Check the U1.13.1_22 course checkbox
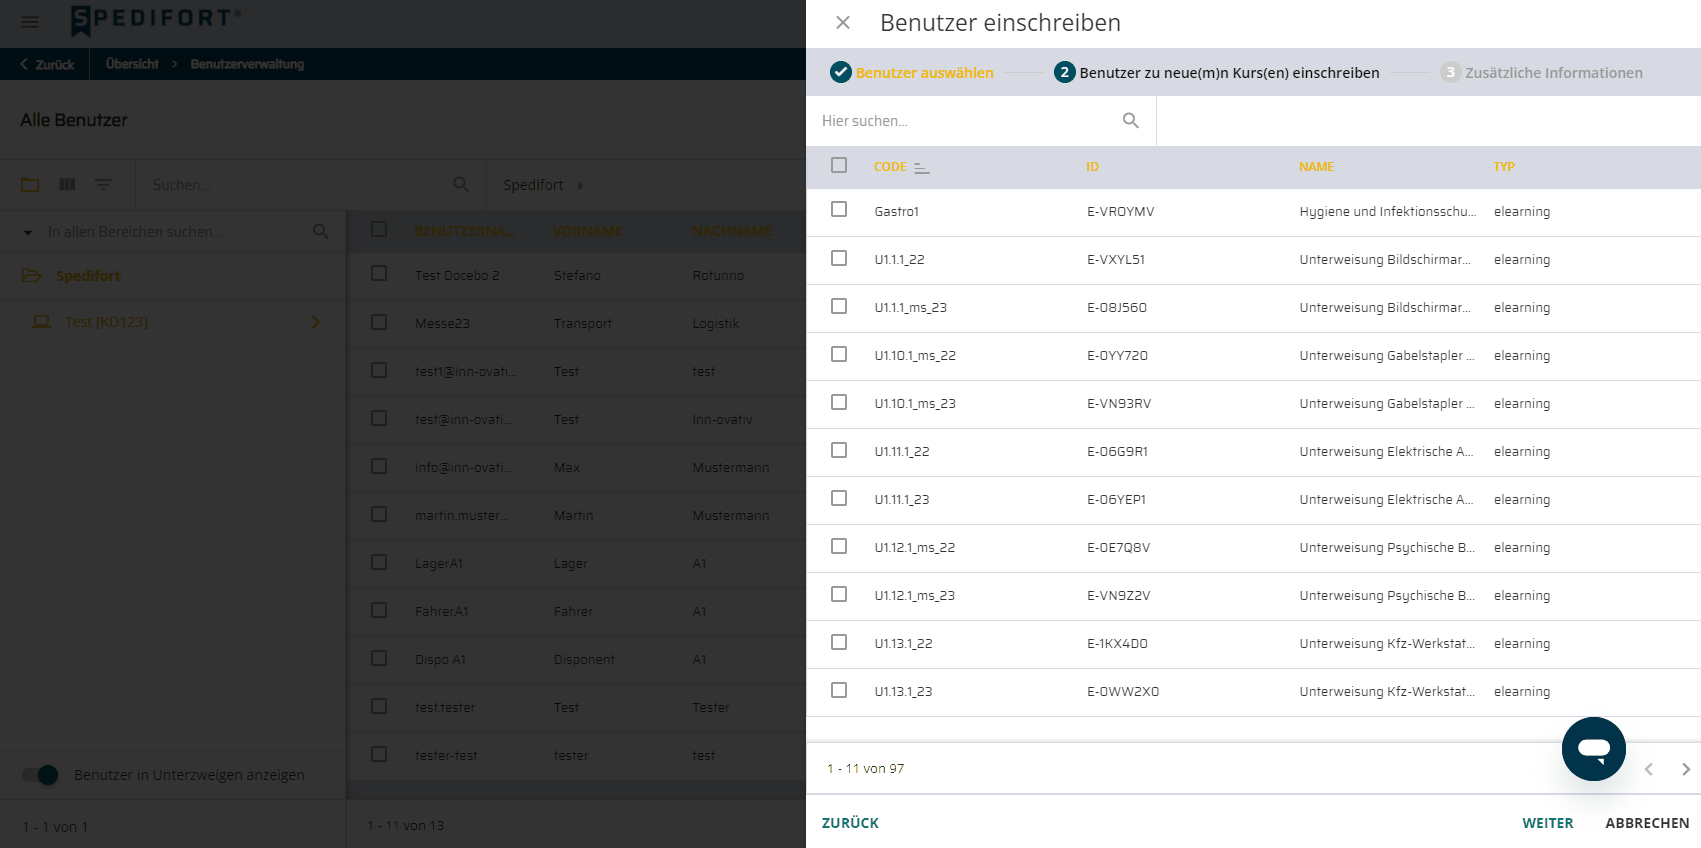 pyautogui.click(x=839, y=642)
